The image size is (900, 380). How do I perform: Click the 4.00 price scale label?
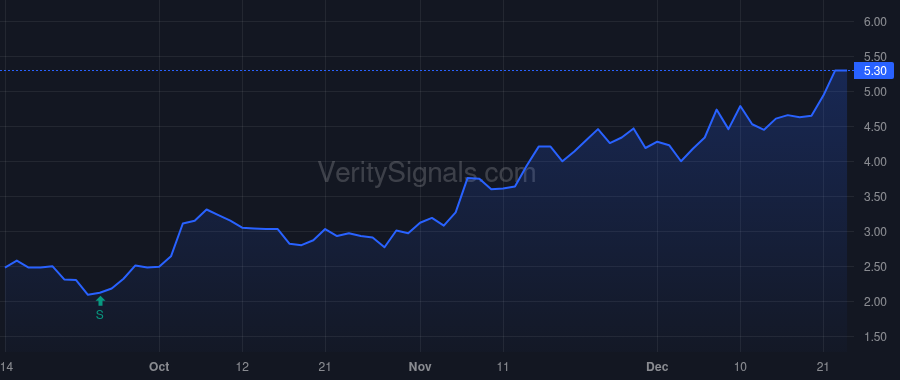coord(875,162)
